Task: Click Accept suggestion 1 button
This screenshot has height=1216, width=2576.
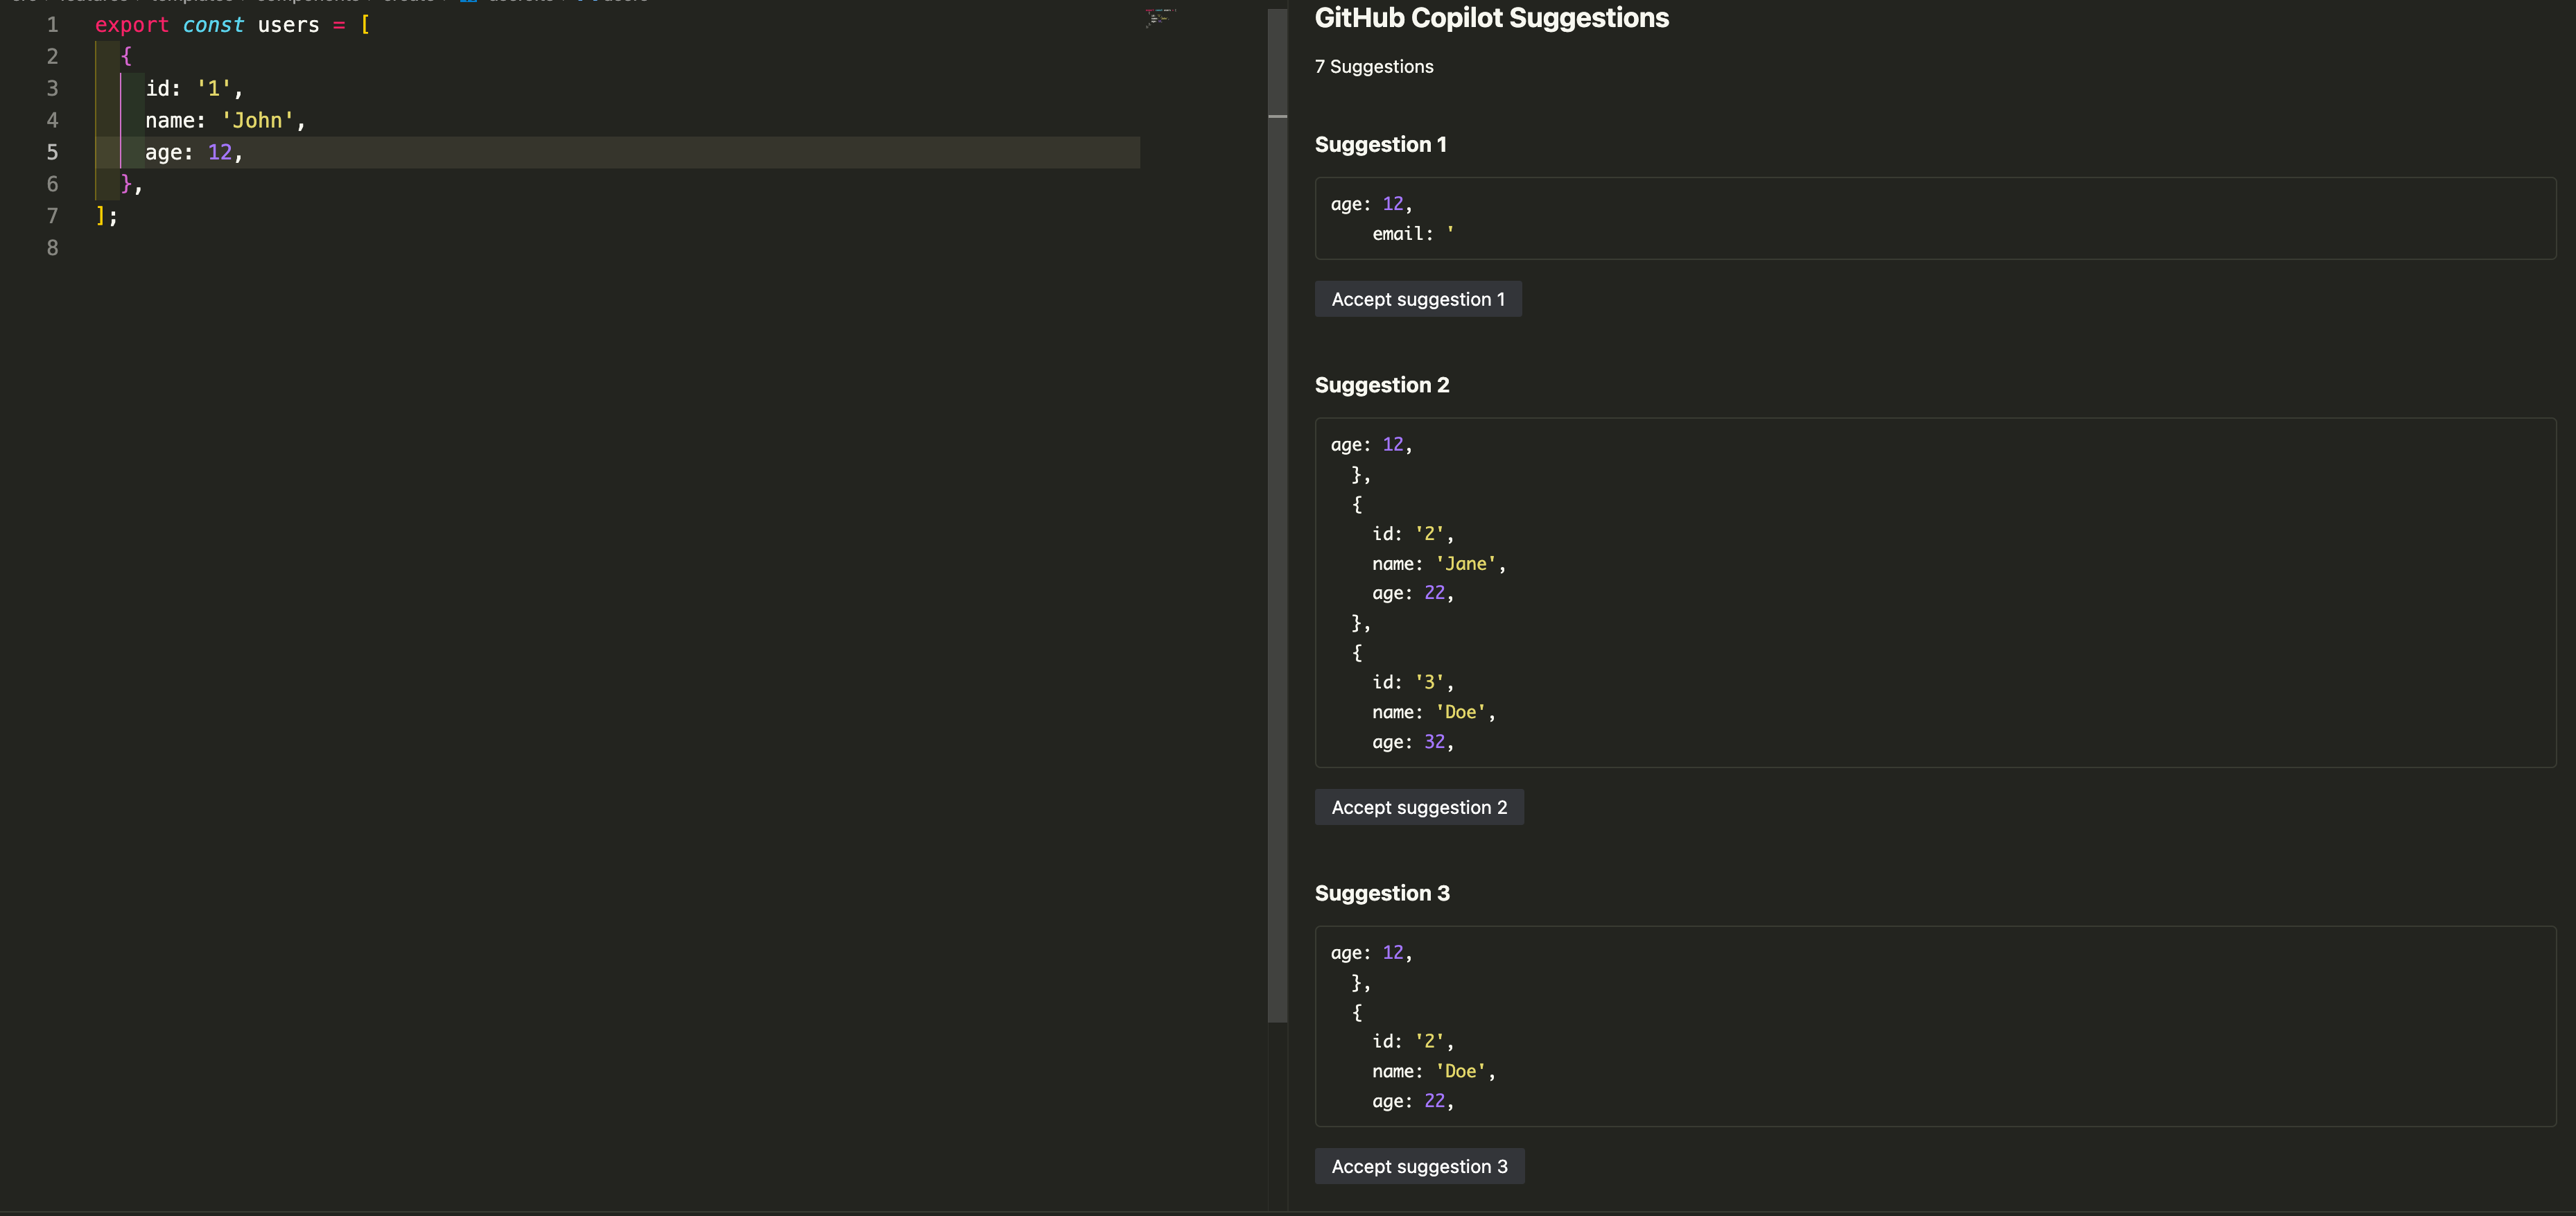Action: click(1417, 299)
